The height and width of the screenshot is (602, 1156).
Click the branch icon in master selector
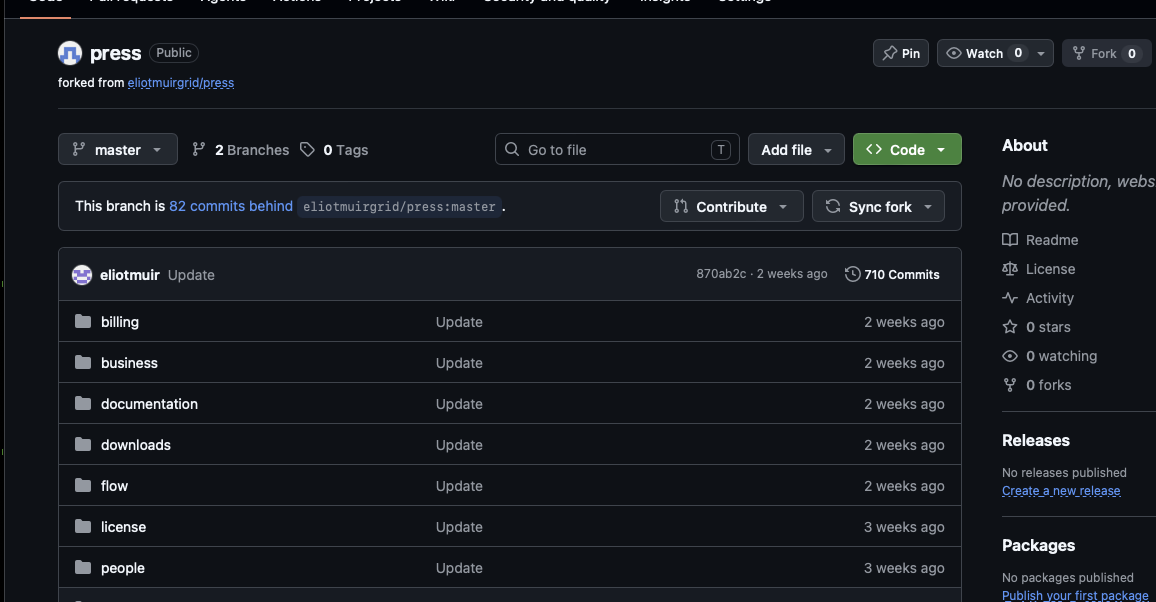pos(79,150)
